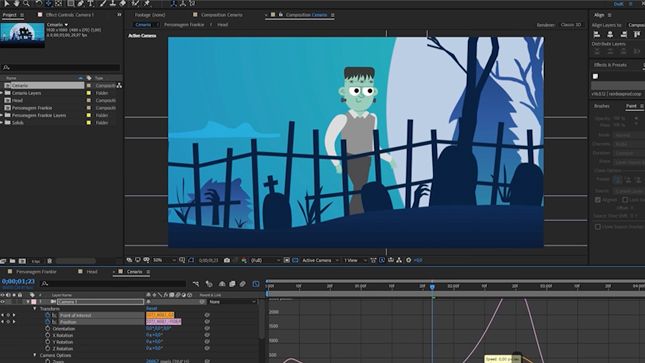Click the Classic 3D renderer button
Viewport: 645px width, 363px height.
pyautogui.click(x=571, y=25)
